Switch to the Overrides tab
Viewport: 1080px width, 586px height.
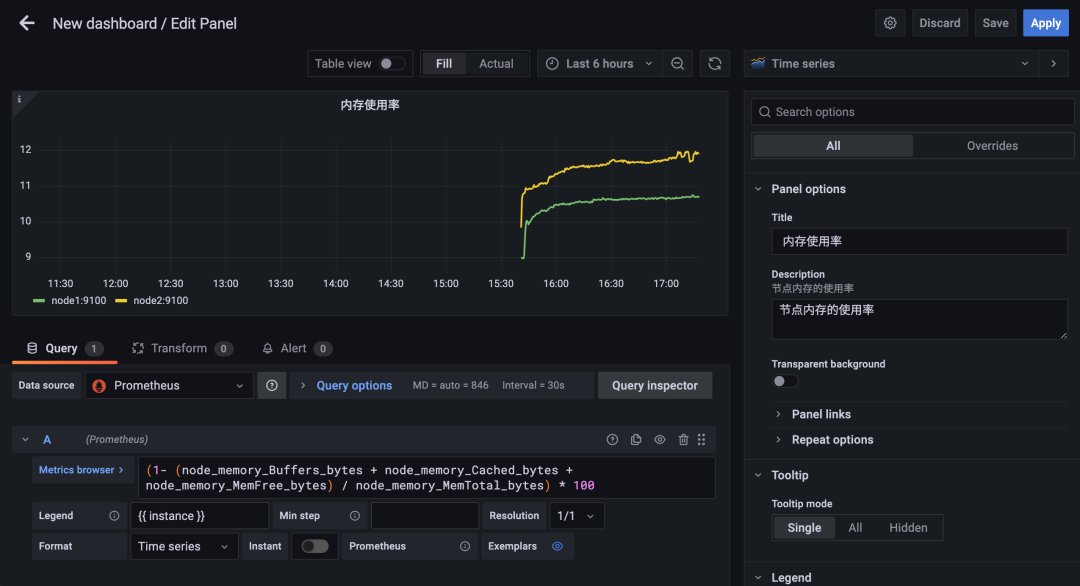pos(992,146)
